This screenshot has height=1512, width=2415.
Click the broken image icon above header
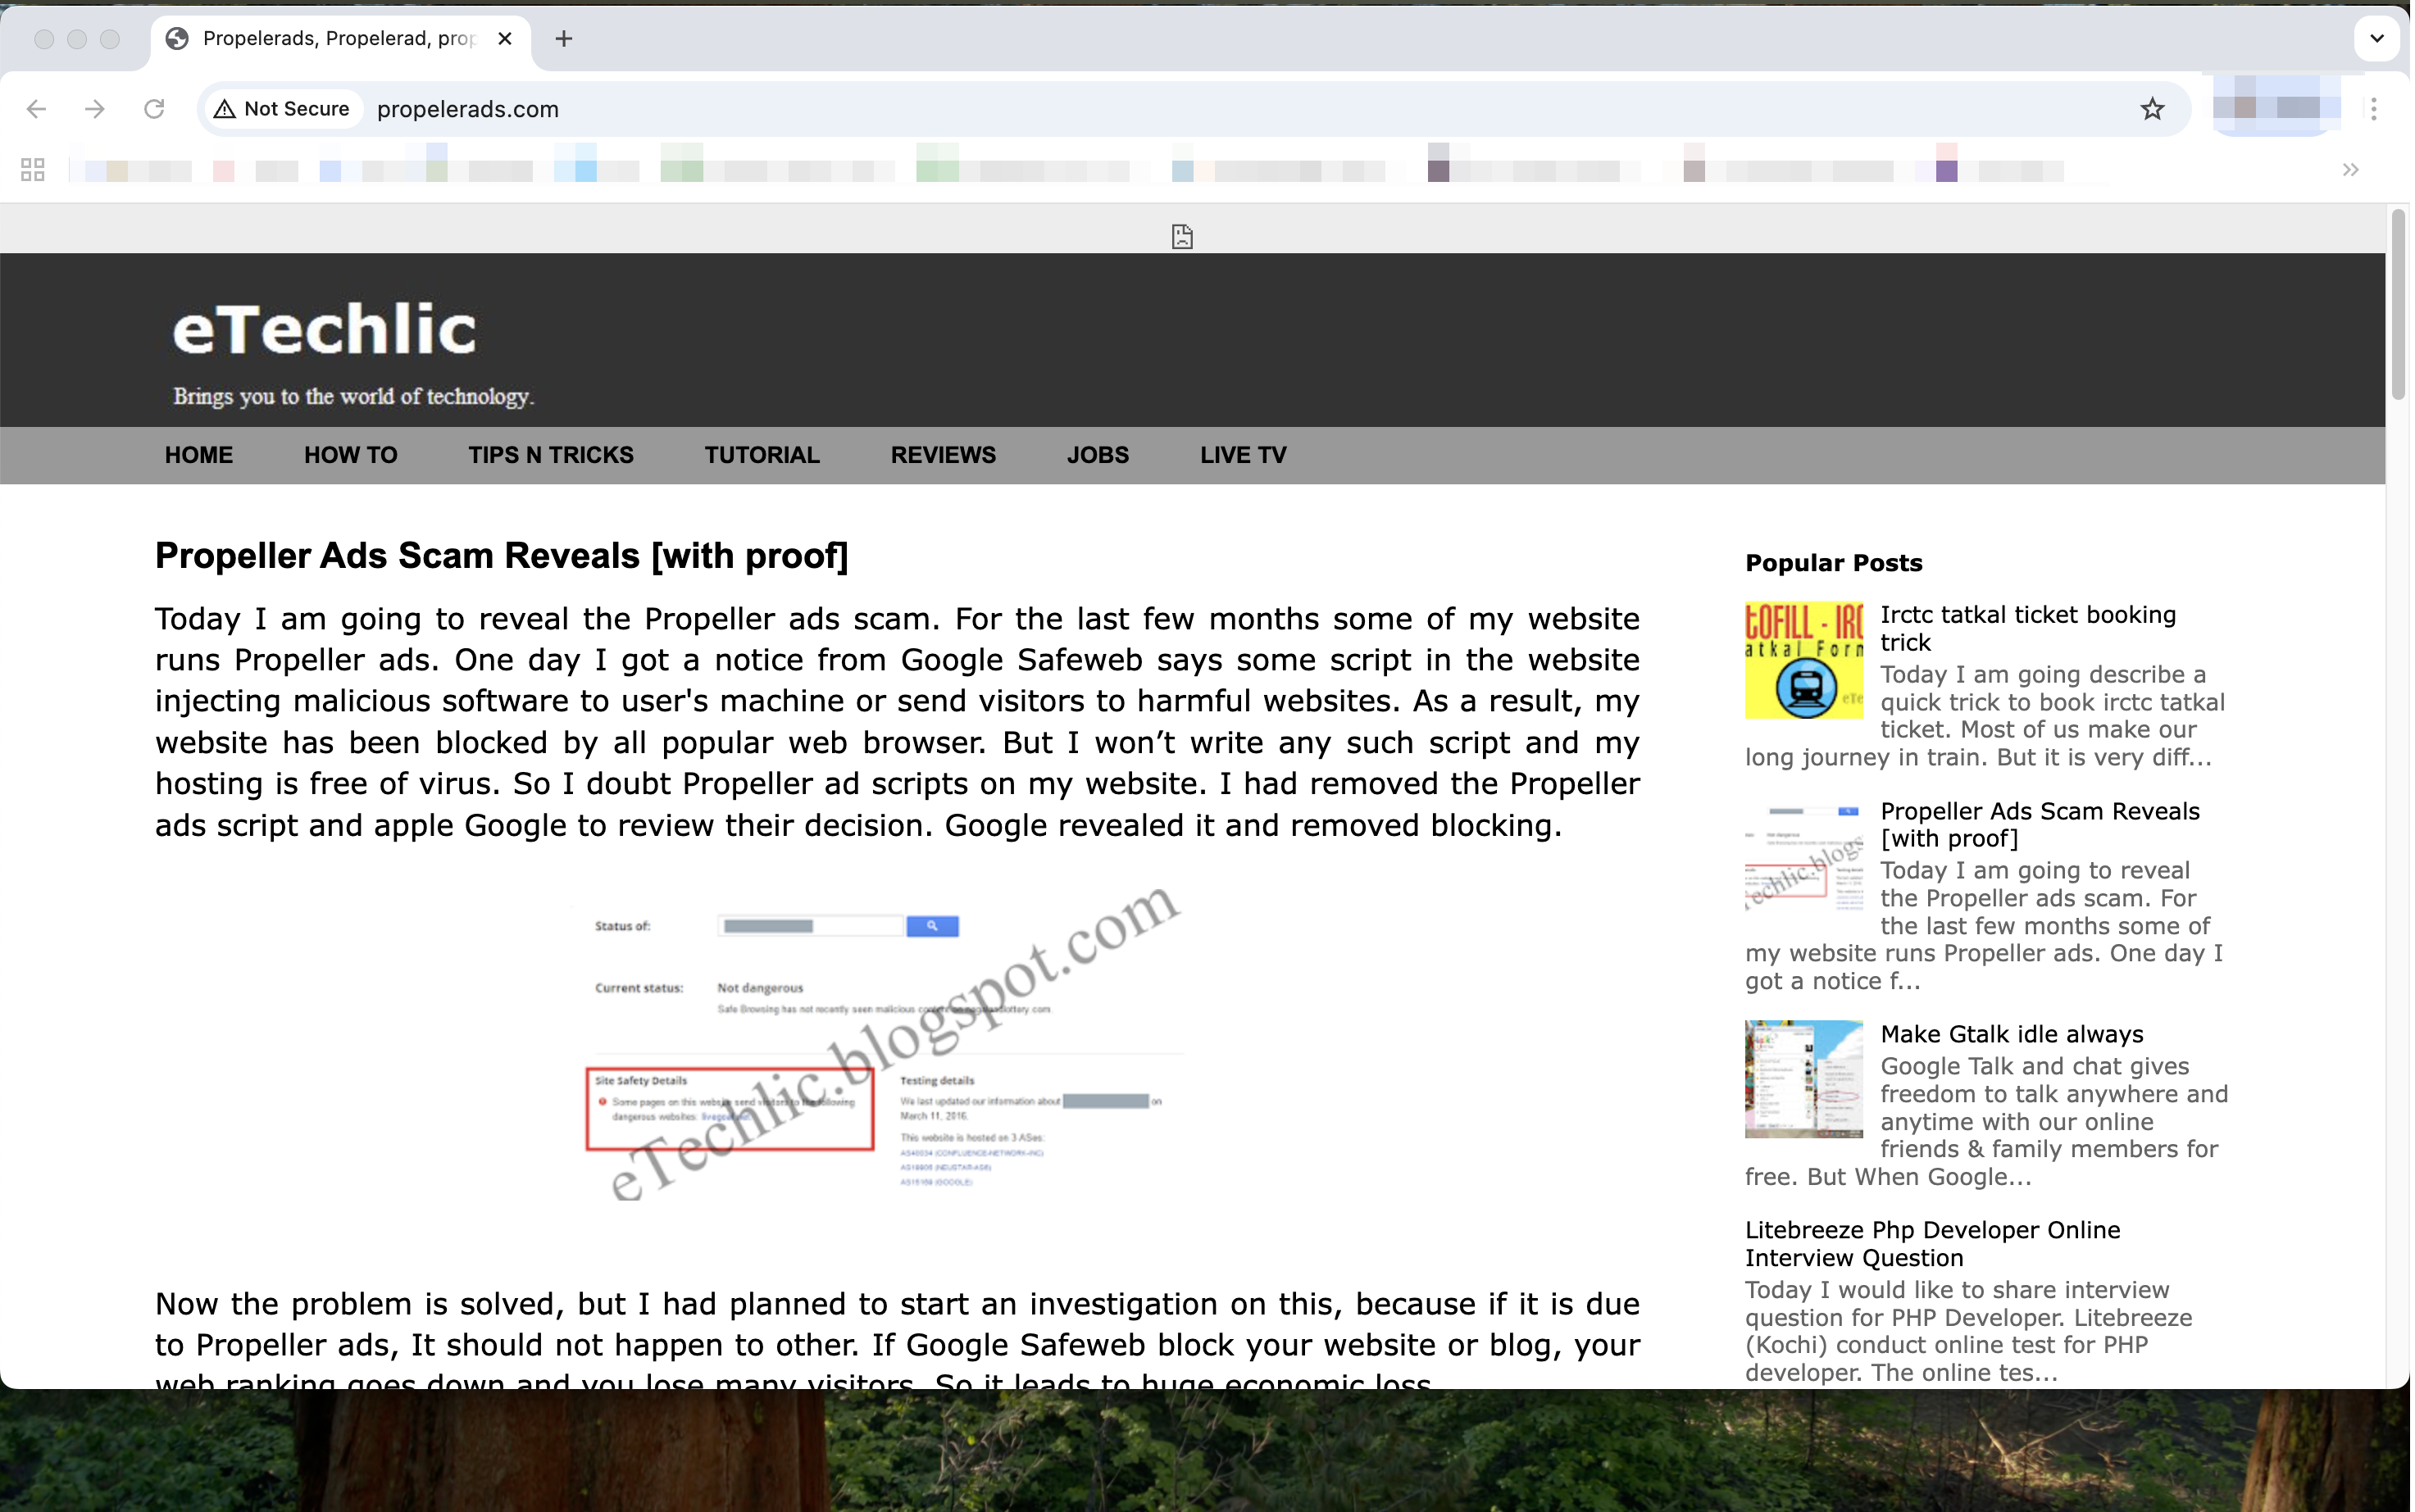[x=1182, y=237]
